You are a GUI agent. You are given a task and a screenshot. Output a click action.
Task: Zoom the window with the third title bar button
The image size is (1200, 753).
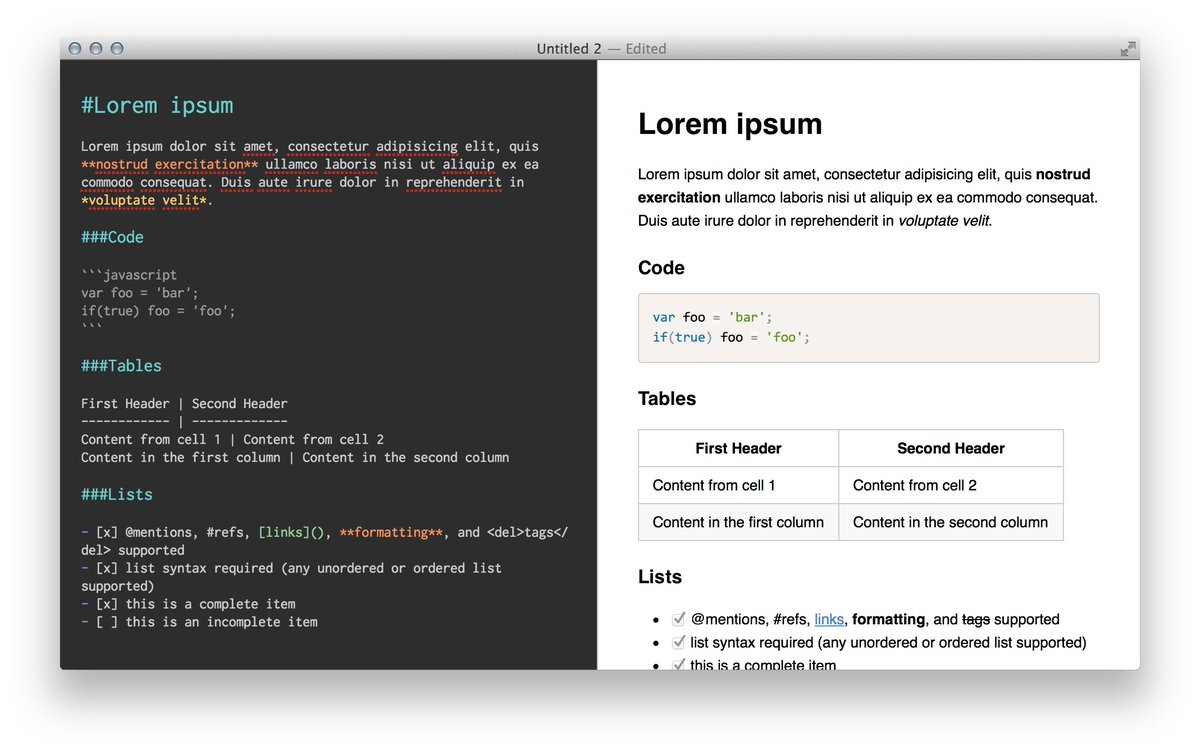tap(117, 48)
